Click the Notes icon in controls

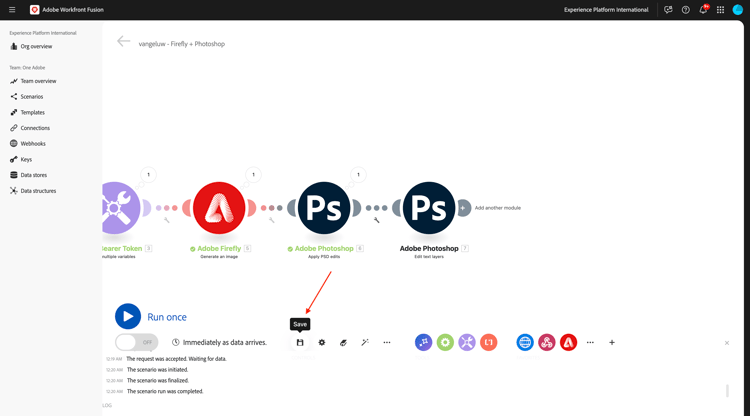(x=343, y=342)
